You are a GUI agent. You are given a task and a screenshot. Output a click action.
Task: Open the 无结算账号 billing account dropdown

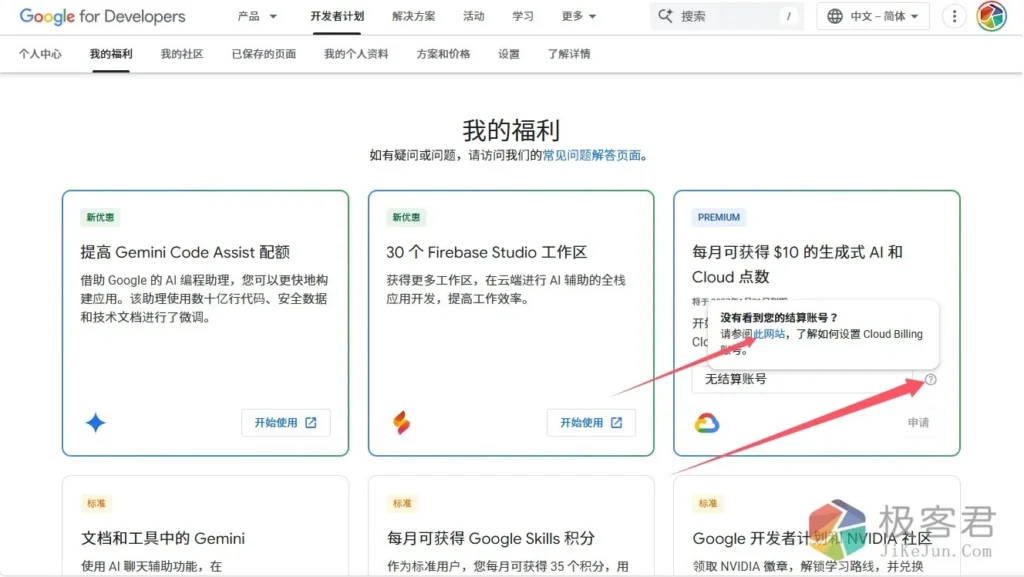tap(800, 379)
